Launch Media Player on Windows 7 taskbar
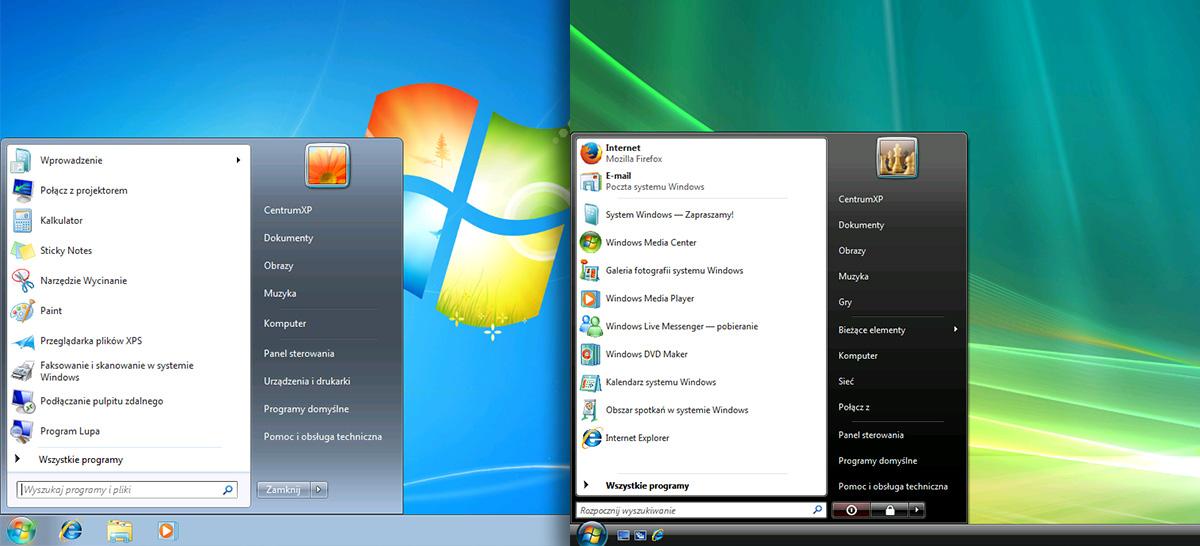The height and width of the screenshot is (546, 1200). point(166,530)
